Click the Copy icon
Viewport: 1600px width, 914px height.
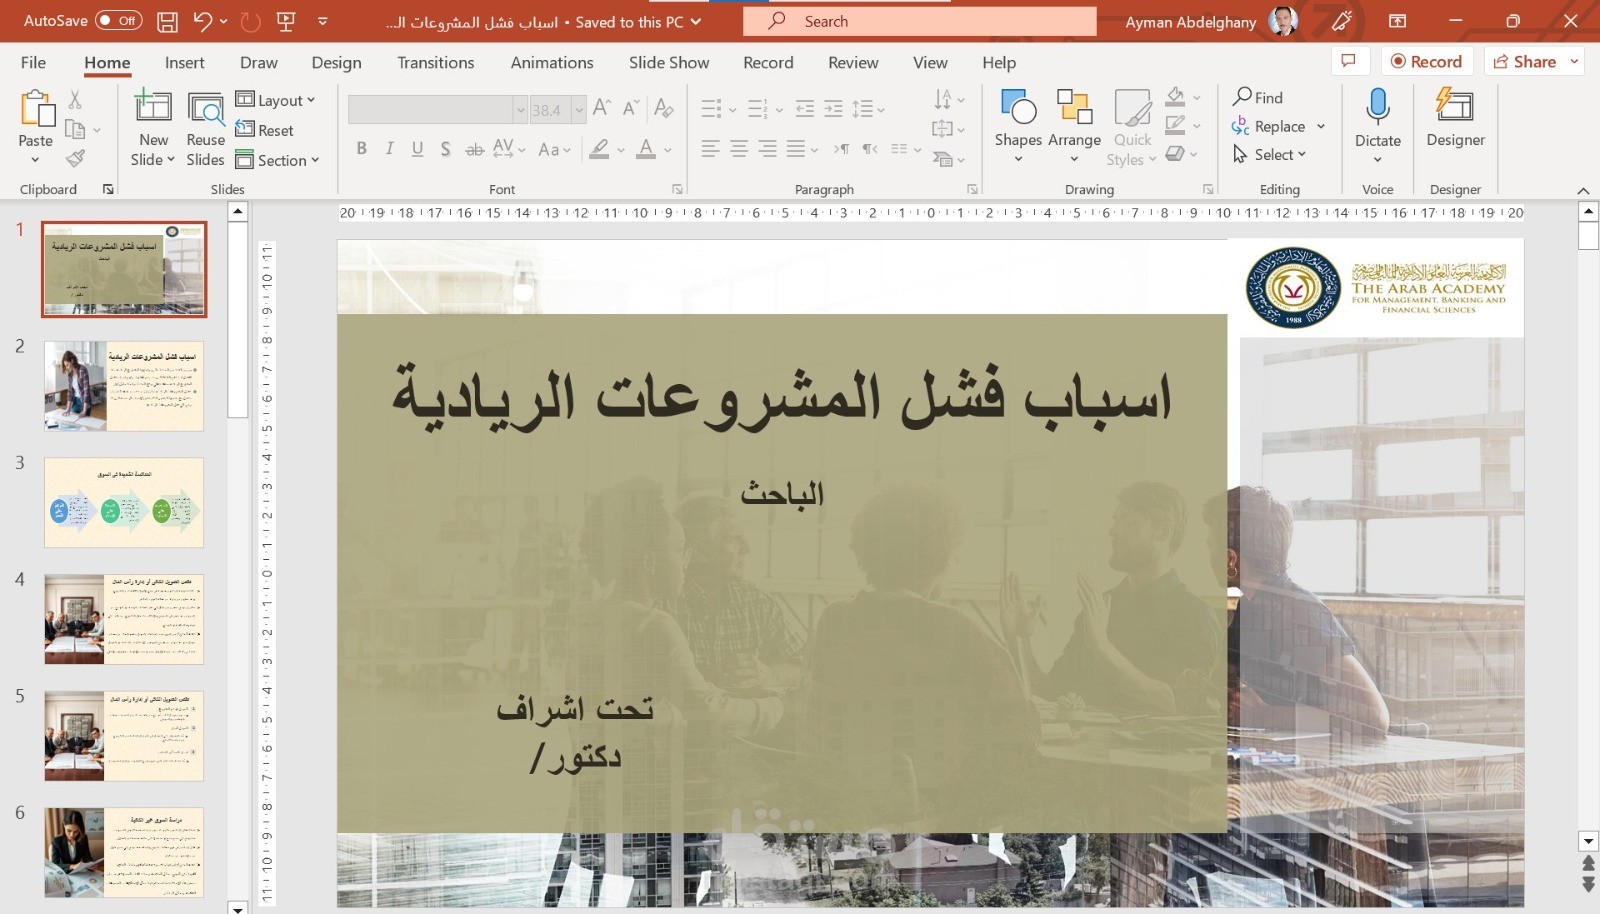pyautogui.click(x=75, y=129)
